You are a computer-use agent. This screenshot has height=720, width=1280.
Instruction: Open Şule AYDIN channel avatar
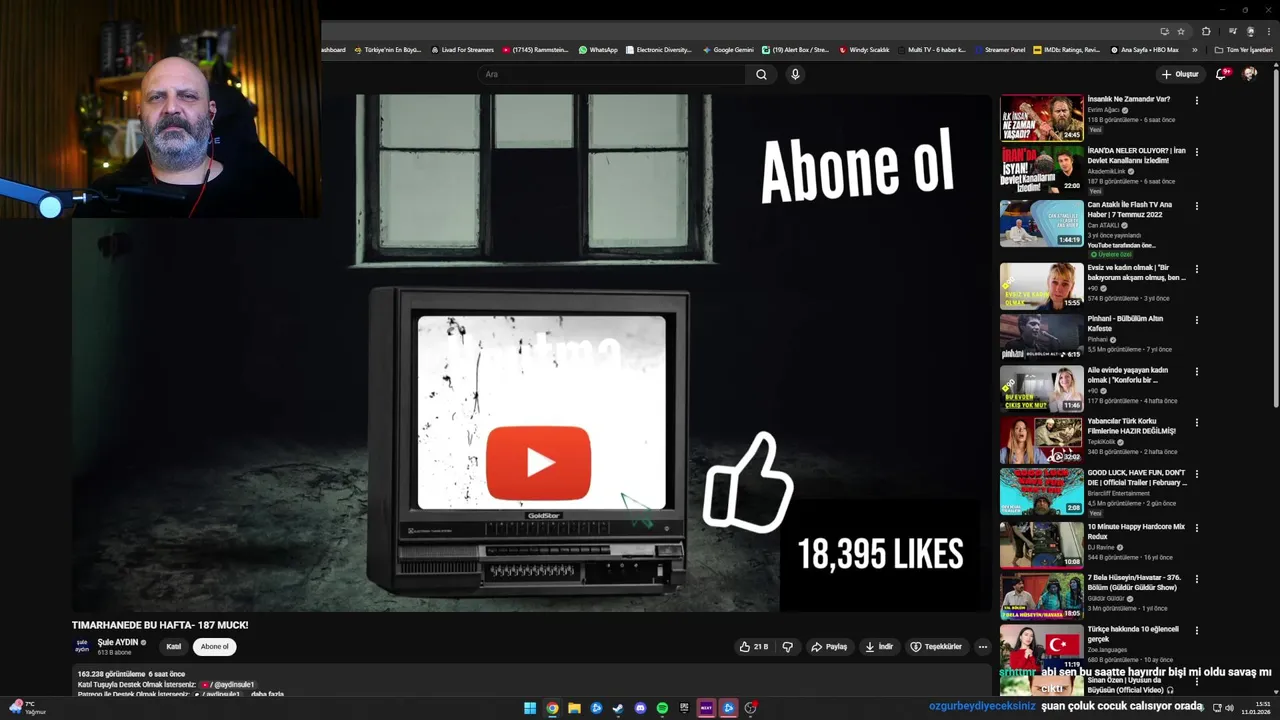pos(82,647)
